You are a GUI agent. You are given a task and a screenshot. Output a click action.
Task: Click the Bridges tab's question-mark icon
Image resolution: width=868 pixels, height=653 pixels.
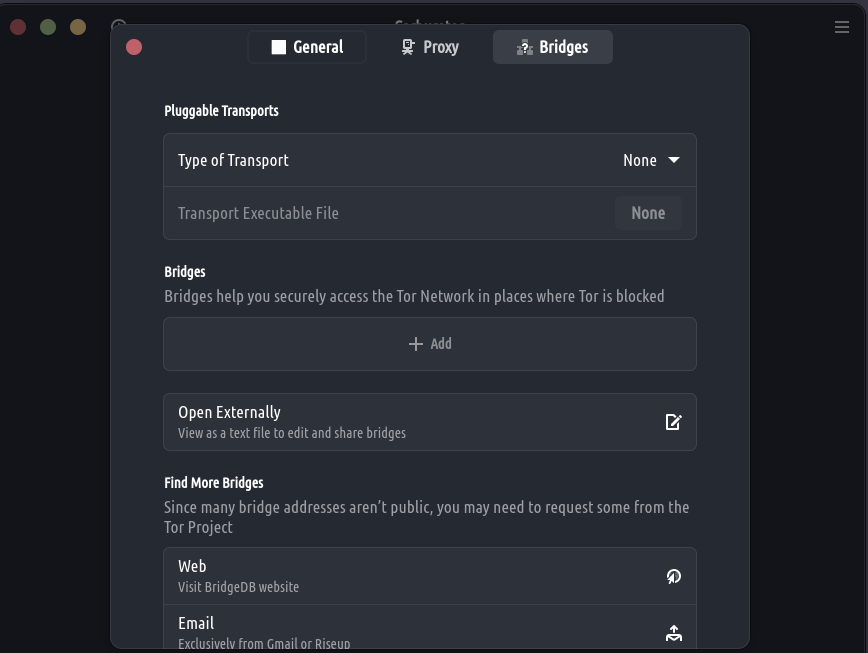pyautogui.click(x=524, y=47)
